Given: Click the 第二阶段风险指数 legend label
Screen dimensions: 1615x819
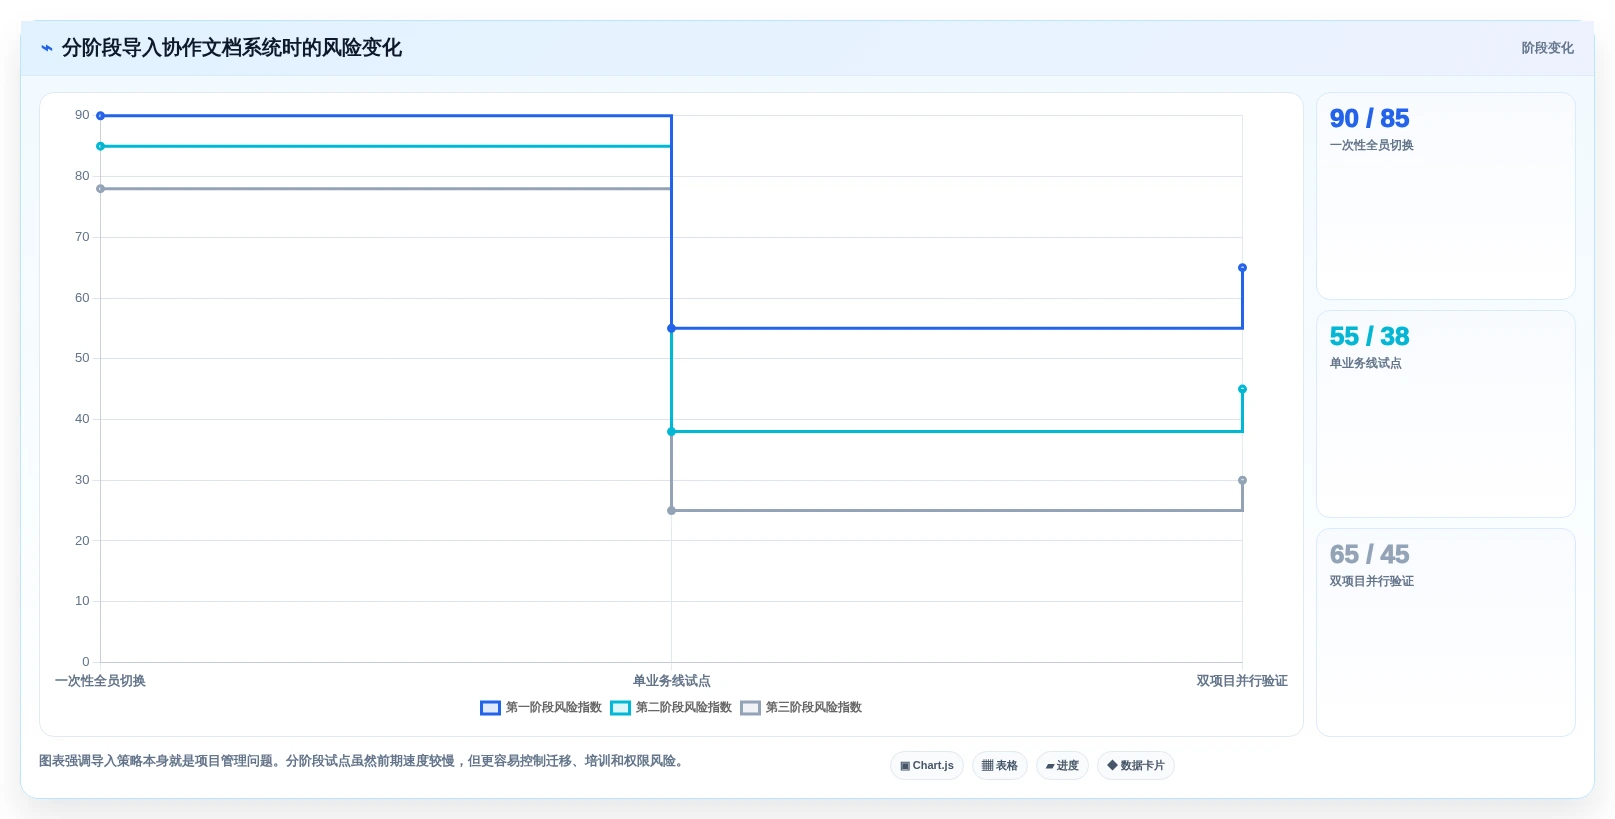Looking at the screenshot, I should point(684,708).
